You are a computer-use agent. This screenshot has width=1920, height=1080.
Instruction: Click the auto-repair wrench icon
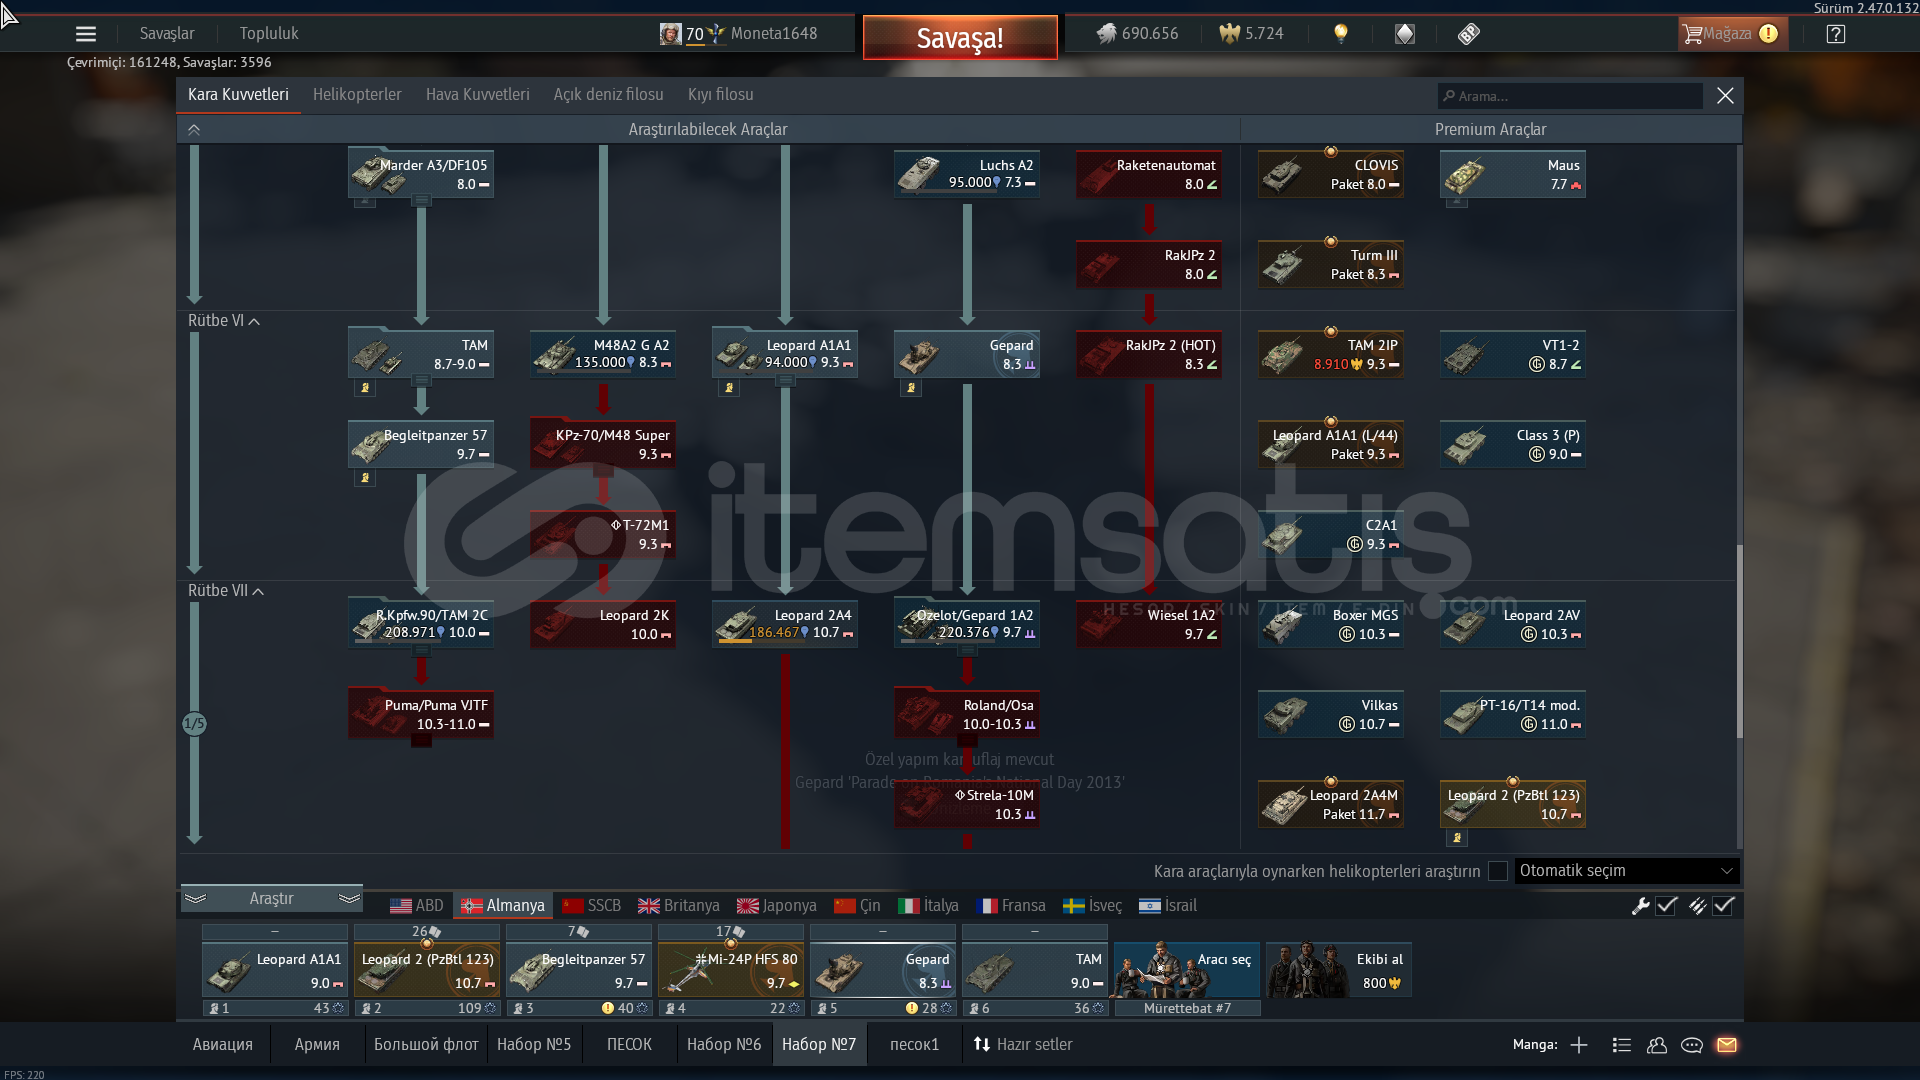pyautogui.click(x=1640, y=906)
